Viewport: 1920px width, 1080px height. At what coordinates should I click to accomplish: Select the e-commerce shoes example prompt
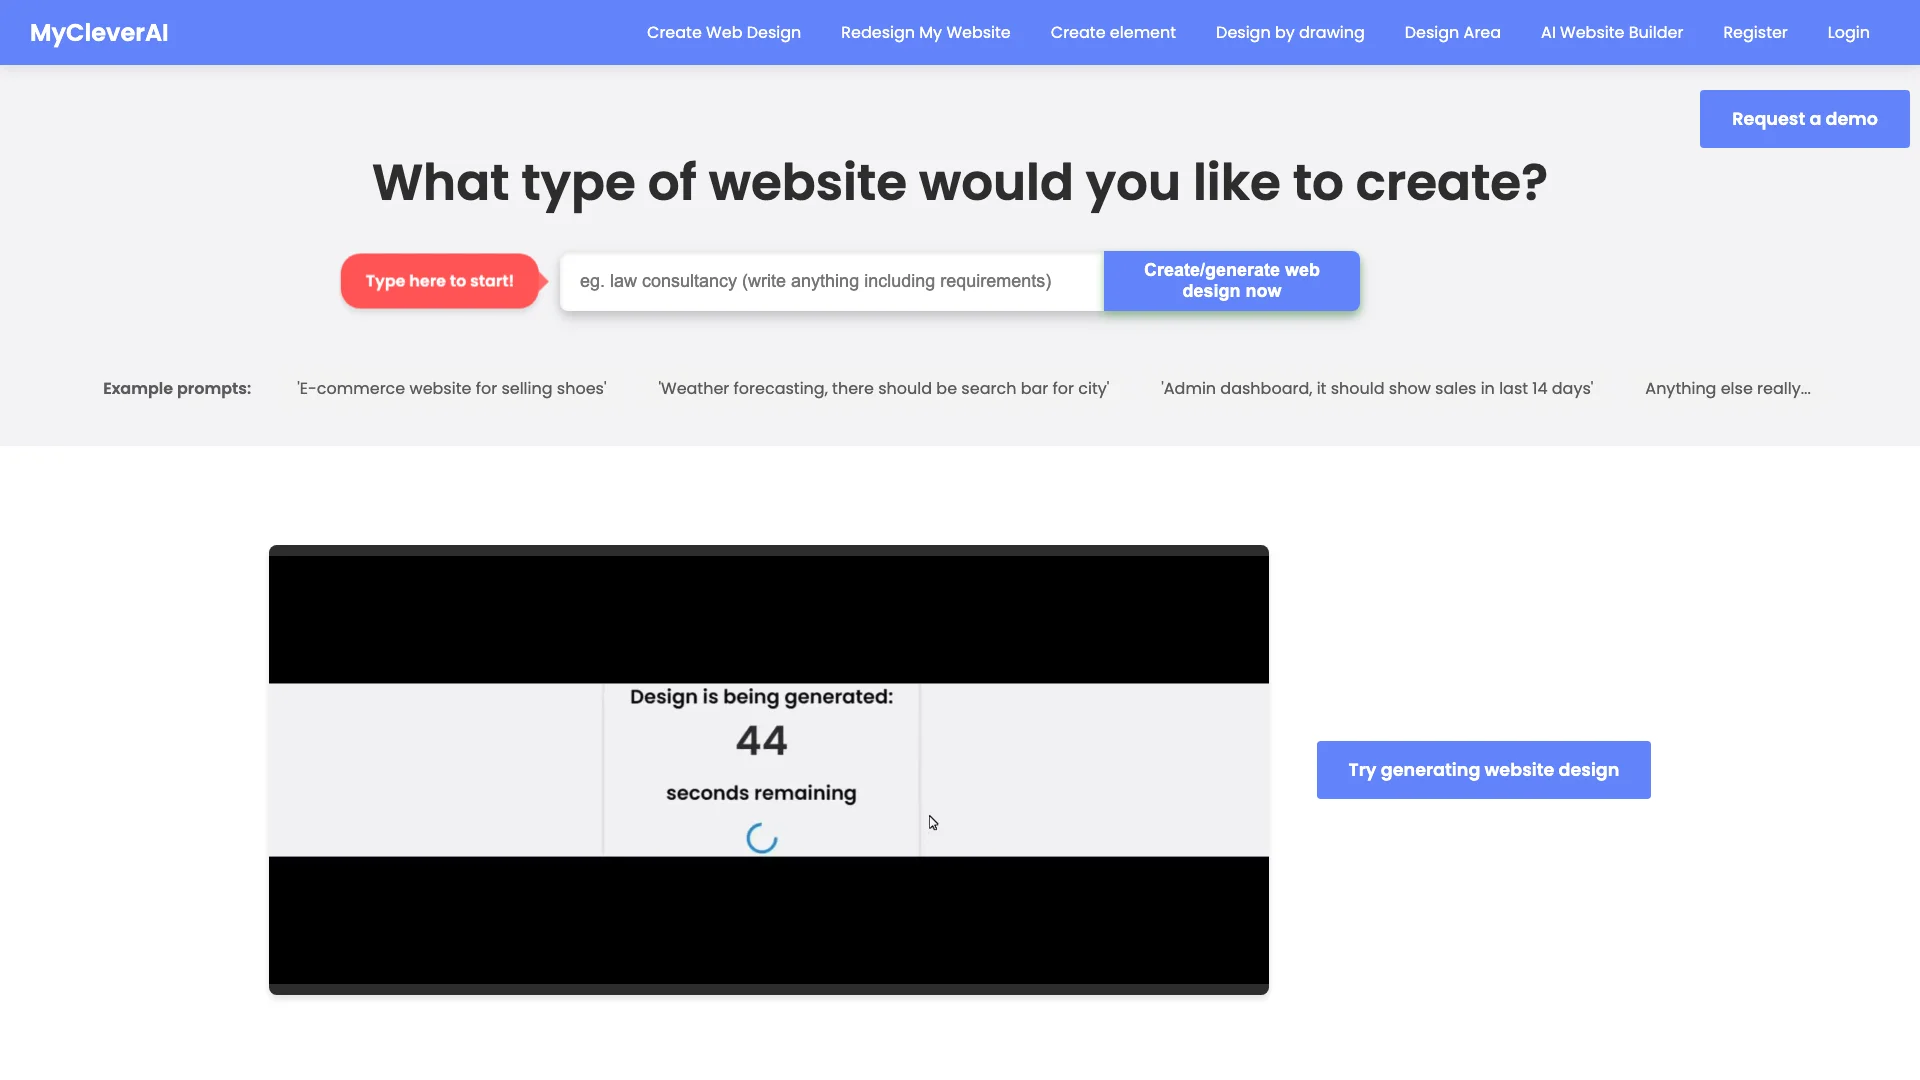click(451, 388)
